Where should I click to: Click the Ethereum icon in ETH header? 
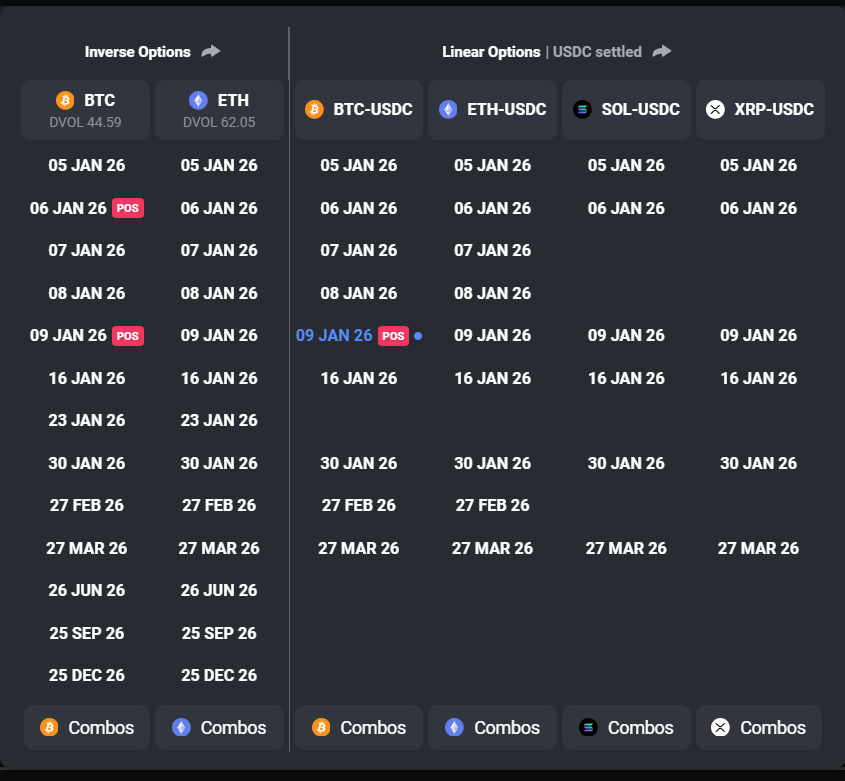(x=198, y=100)
